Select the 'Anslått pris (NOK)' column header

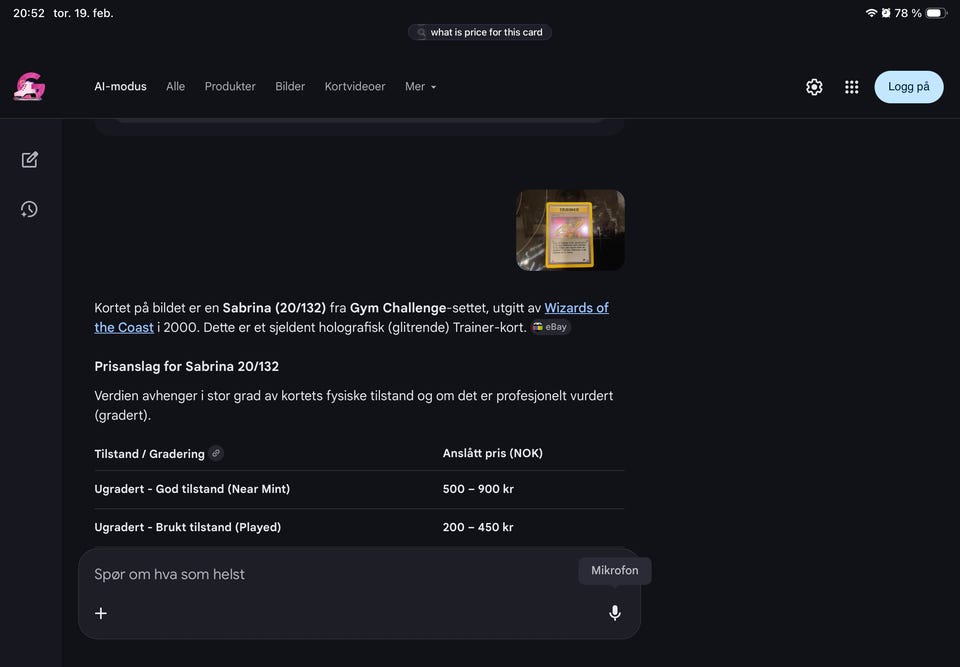coord(493,453)
